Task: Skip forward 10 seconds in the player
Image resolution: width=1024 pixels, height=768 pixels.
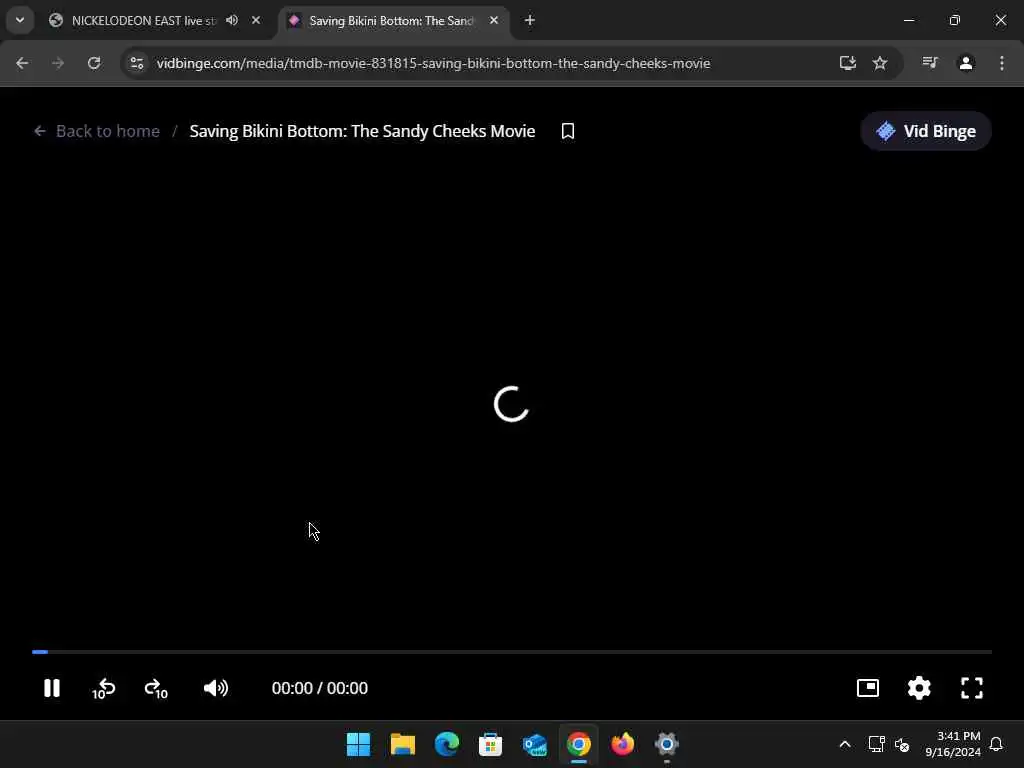Action: coord(156,688)
